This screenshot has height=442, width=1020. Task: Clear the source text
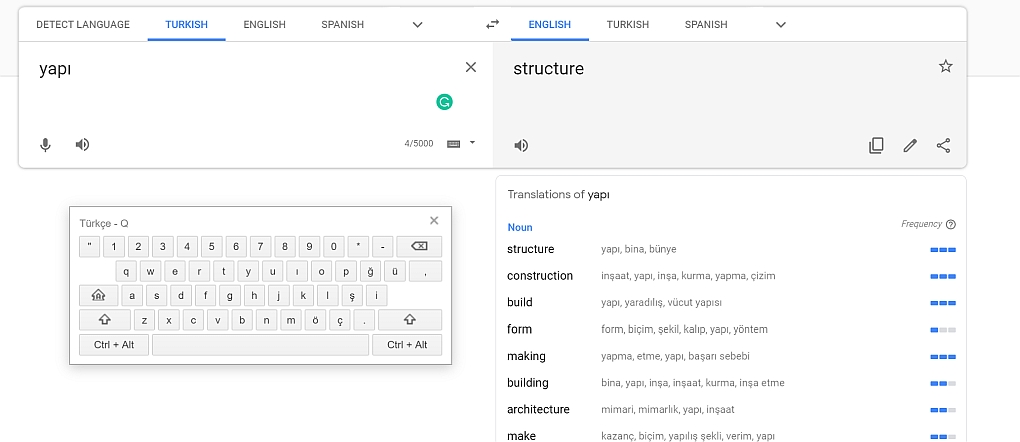471,67
